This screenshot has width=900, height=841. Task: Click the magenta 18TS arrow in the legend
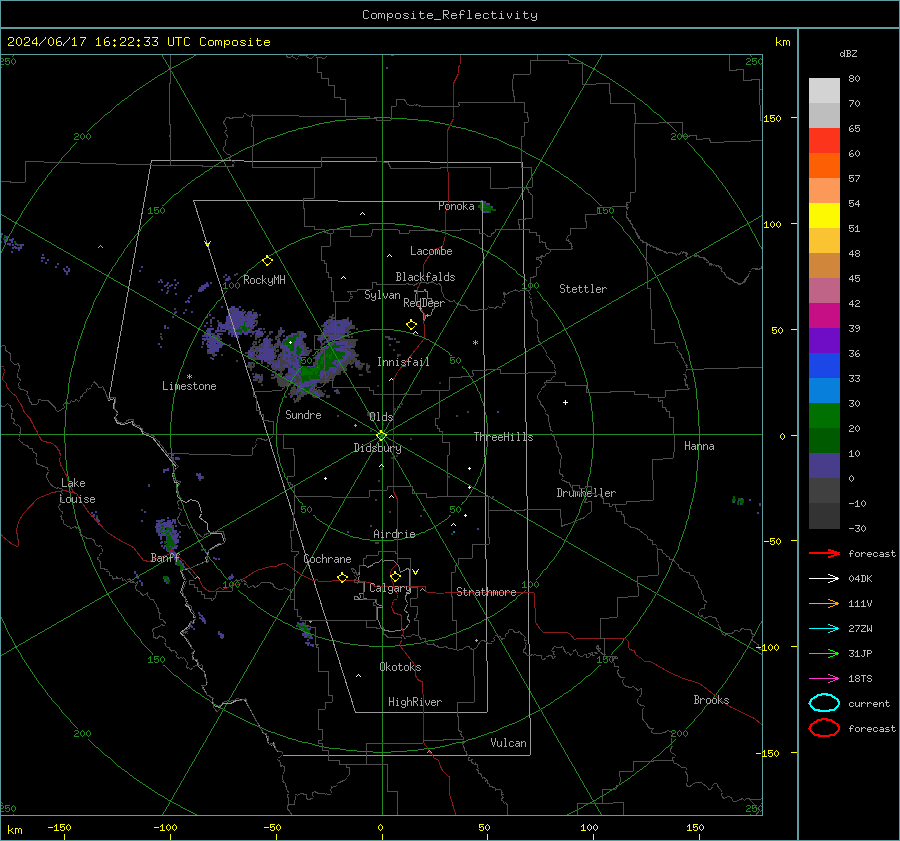pyautogui.click(x=824, y=679)
